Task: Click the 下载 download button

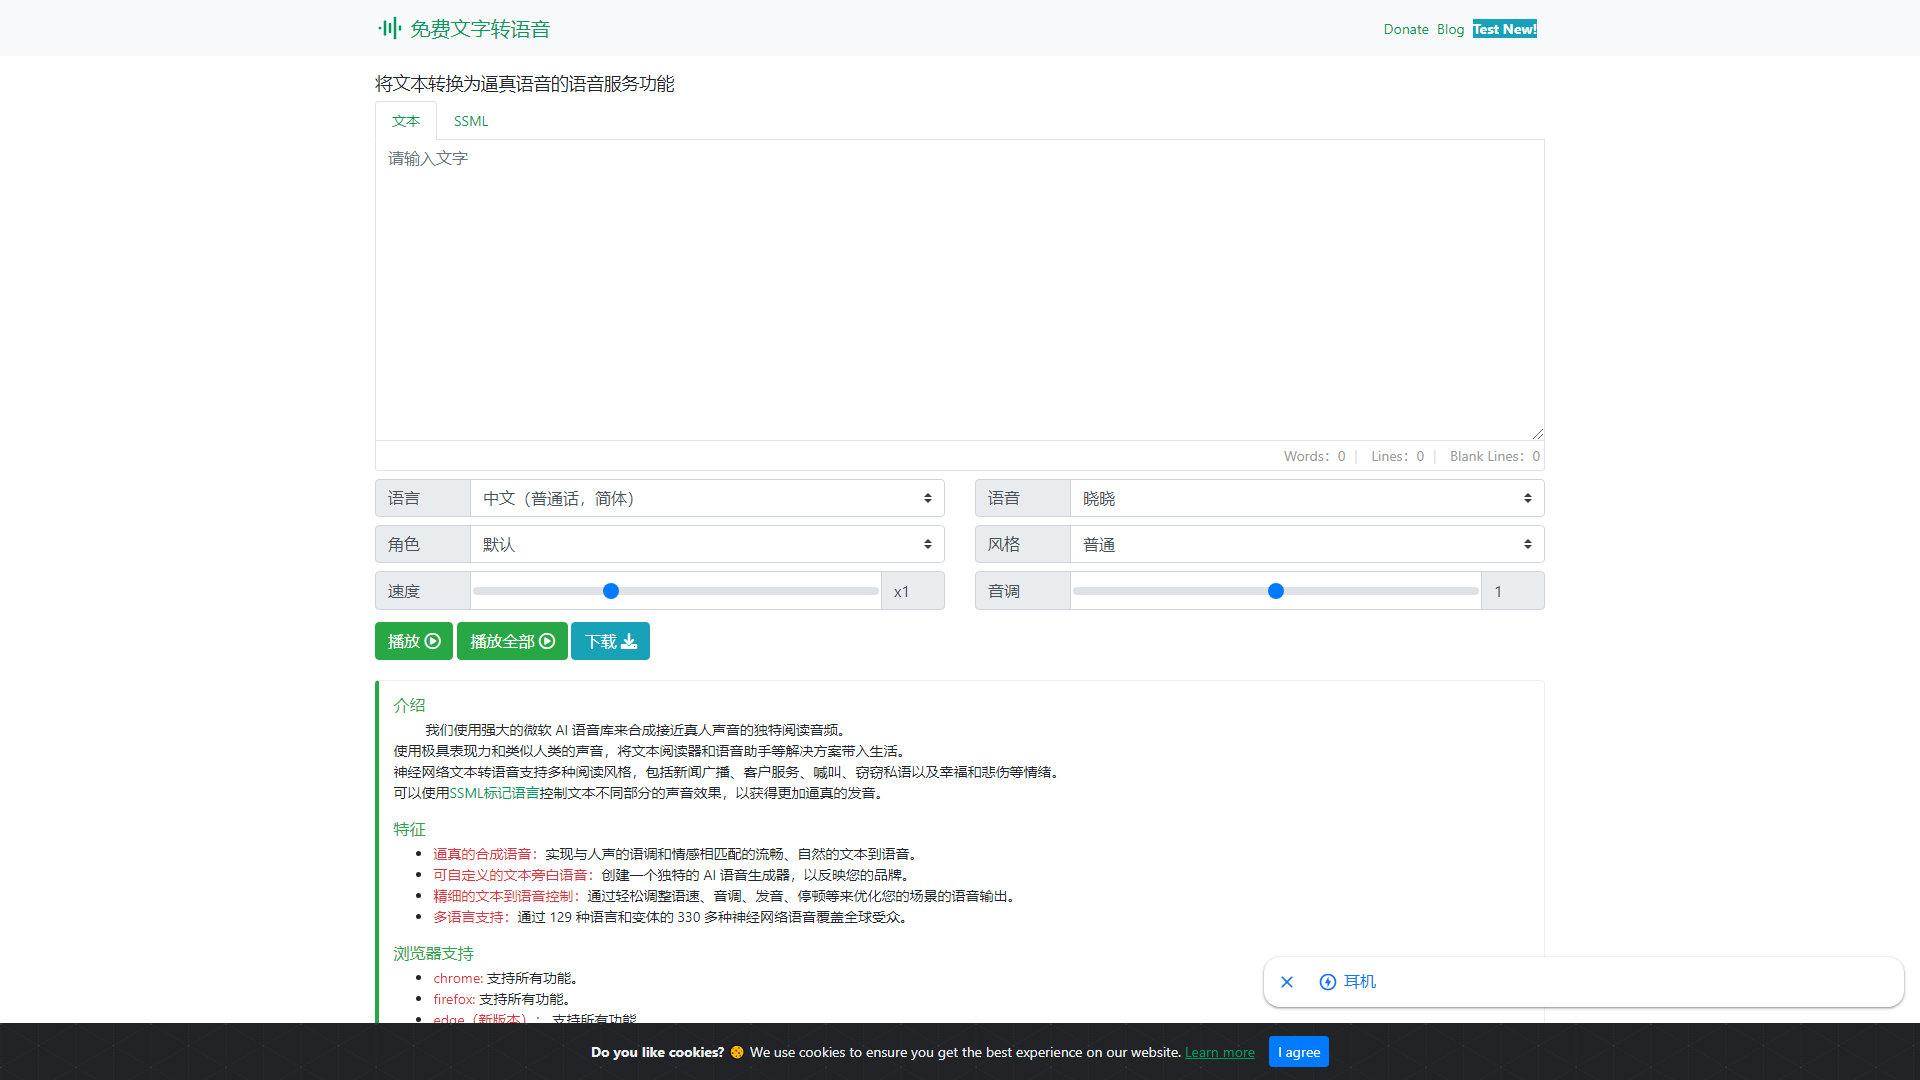Action: pos(610,641)
